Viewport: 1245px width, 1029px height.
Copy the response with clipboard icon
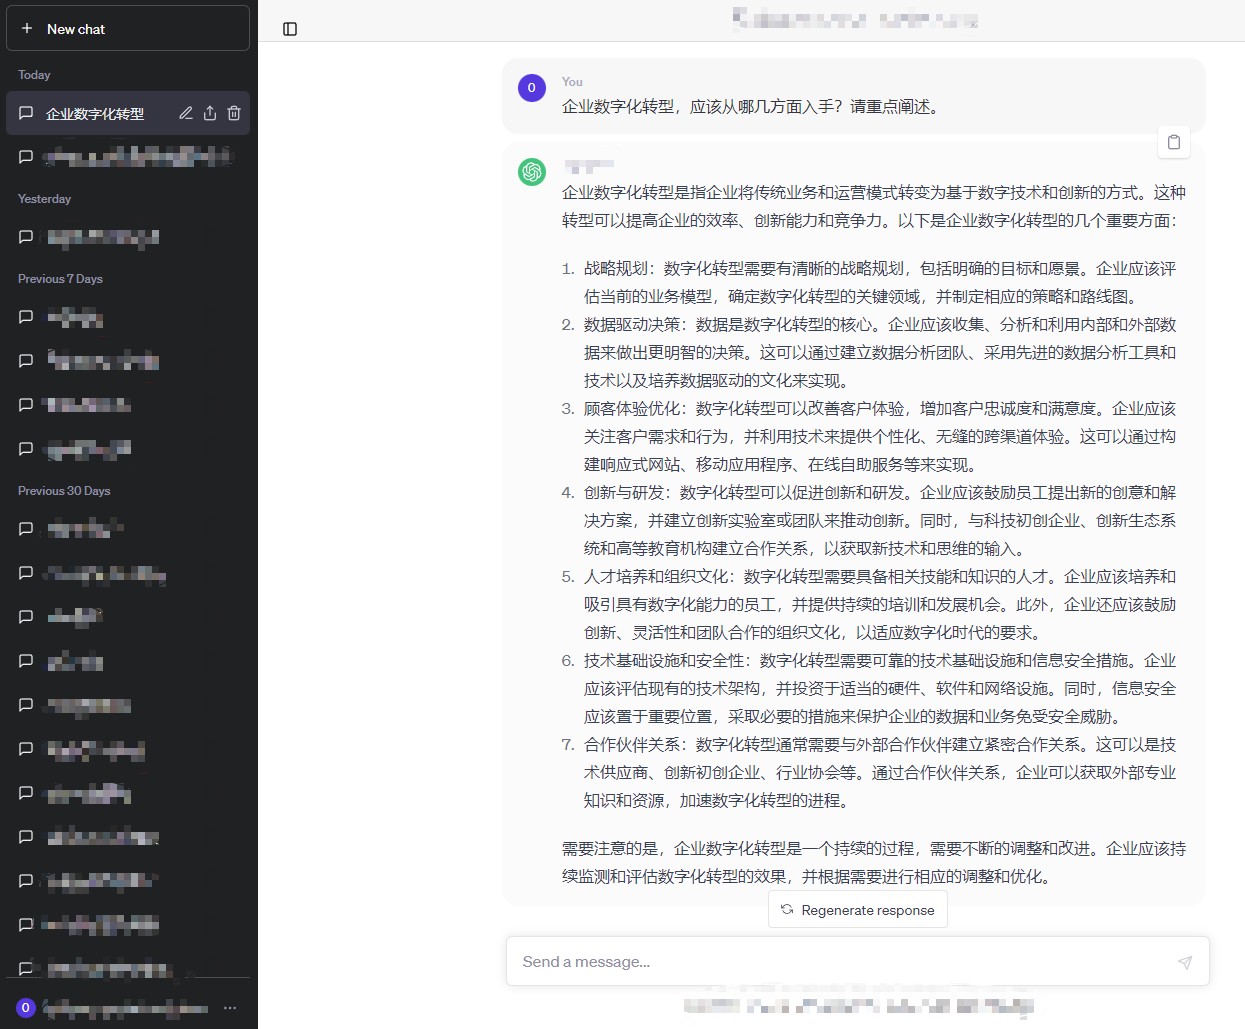tap(1174, 142)
